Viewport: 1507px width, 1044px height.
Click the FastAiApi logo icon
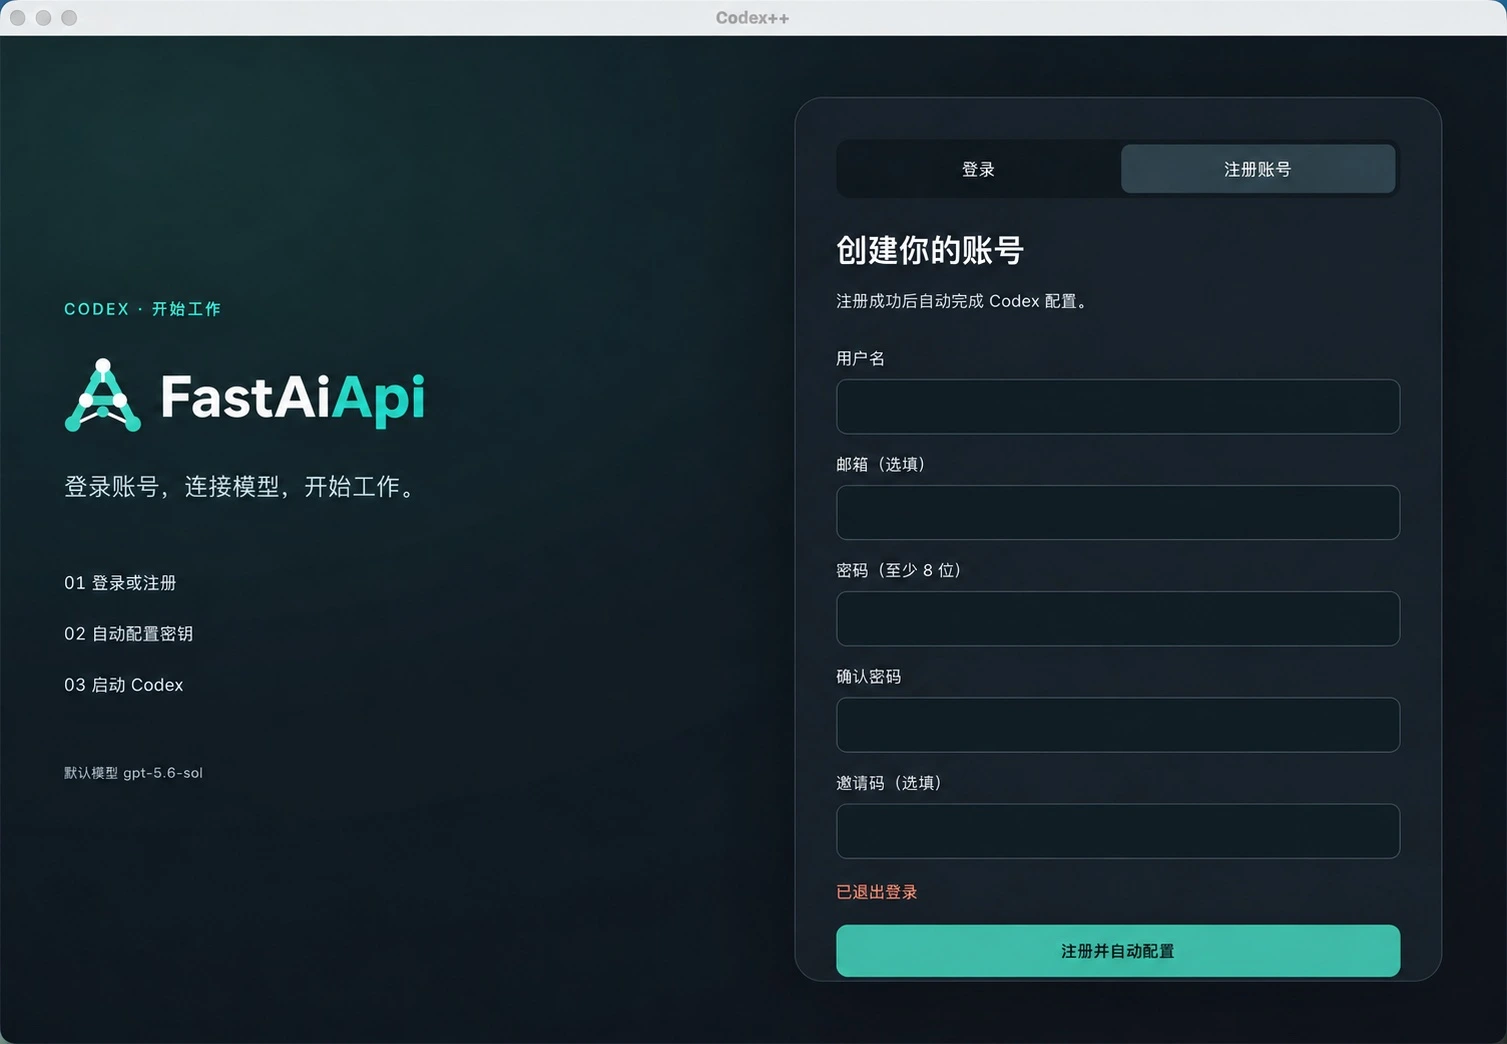[103, 395]
